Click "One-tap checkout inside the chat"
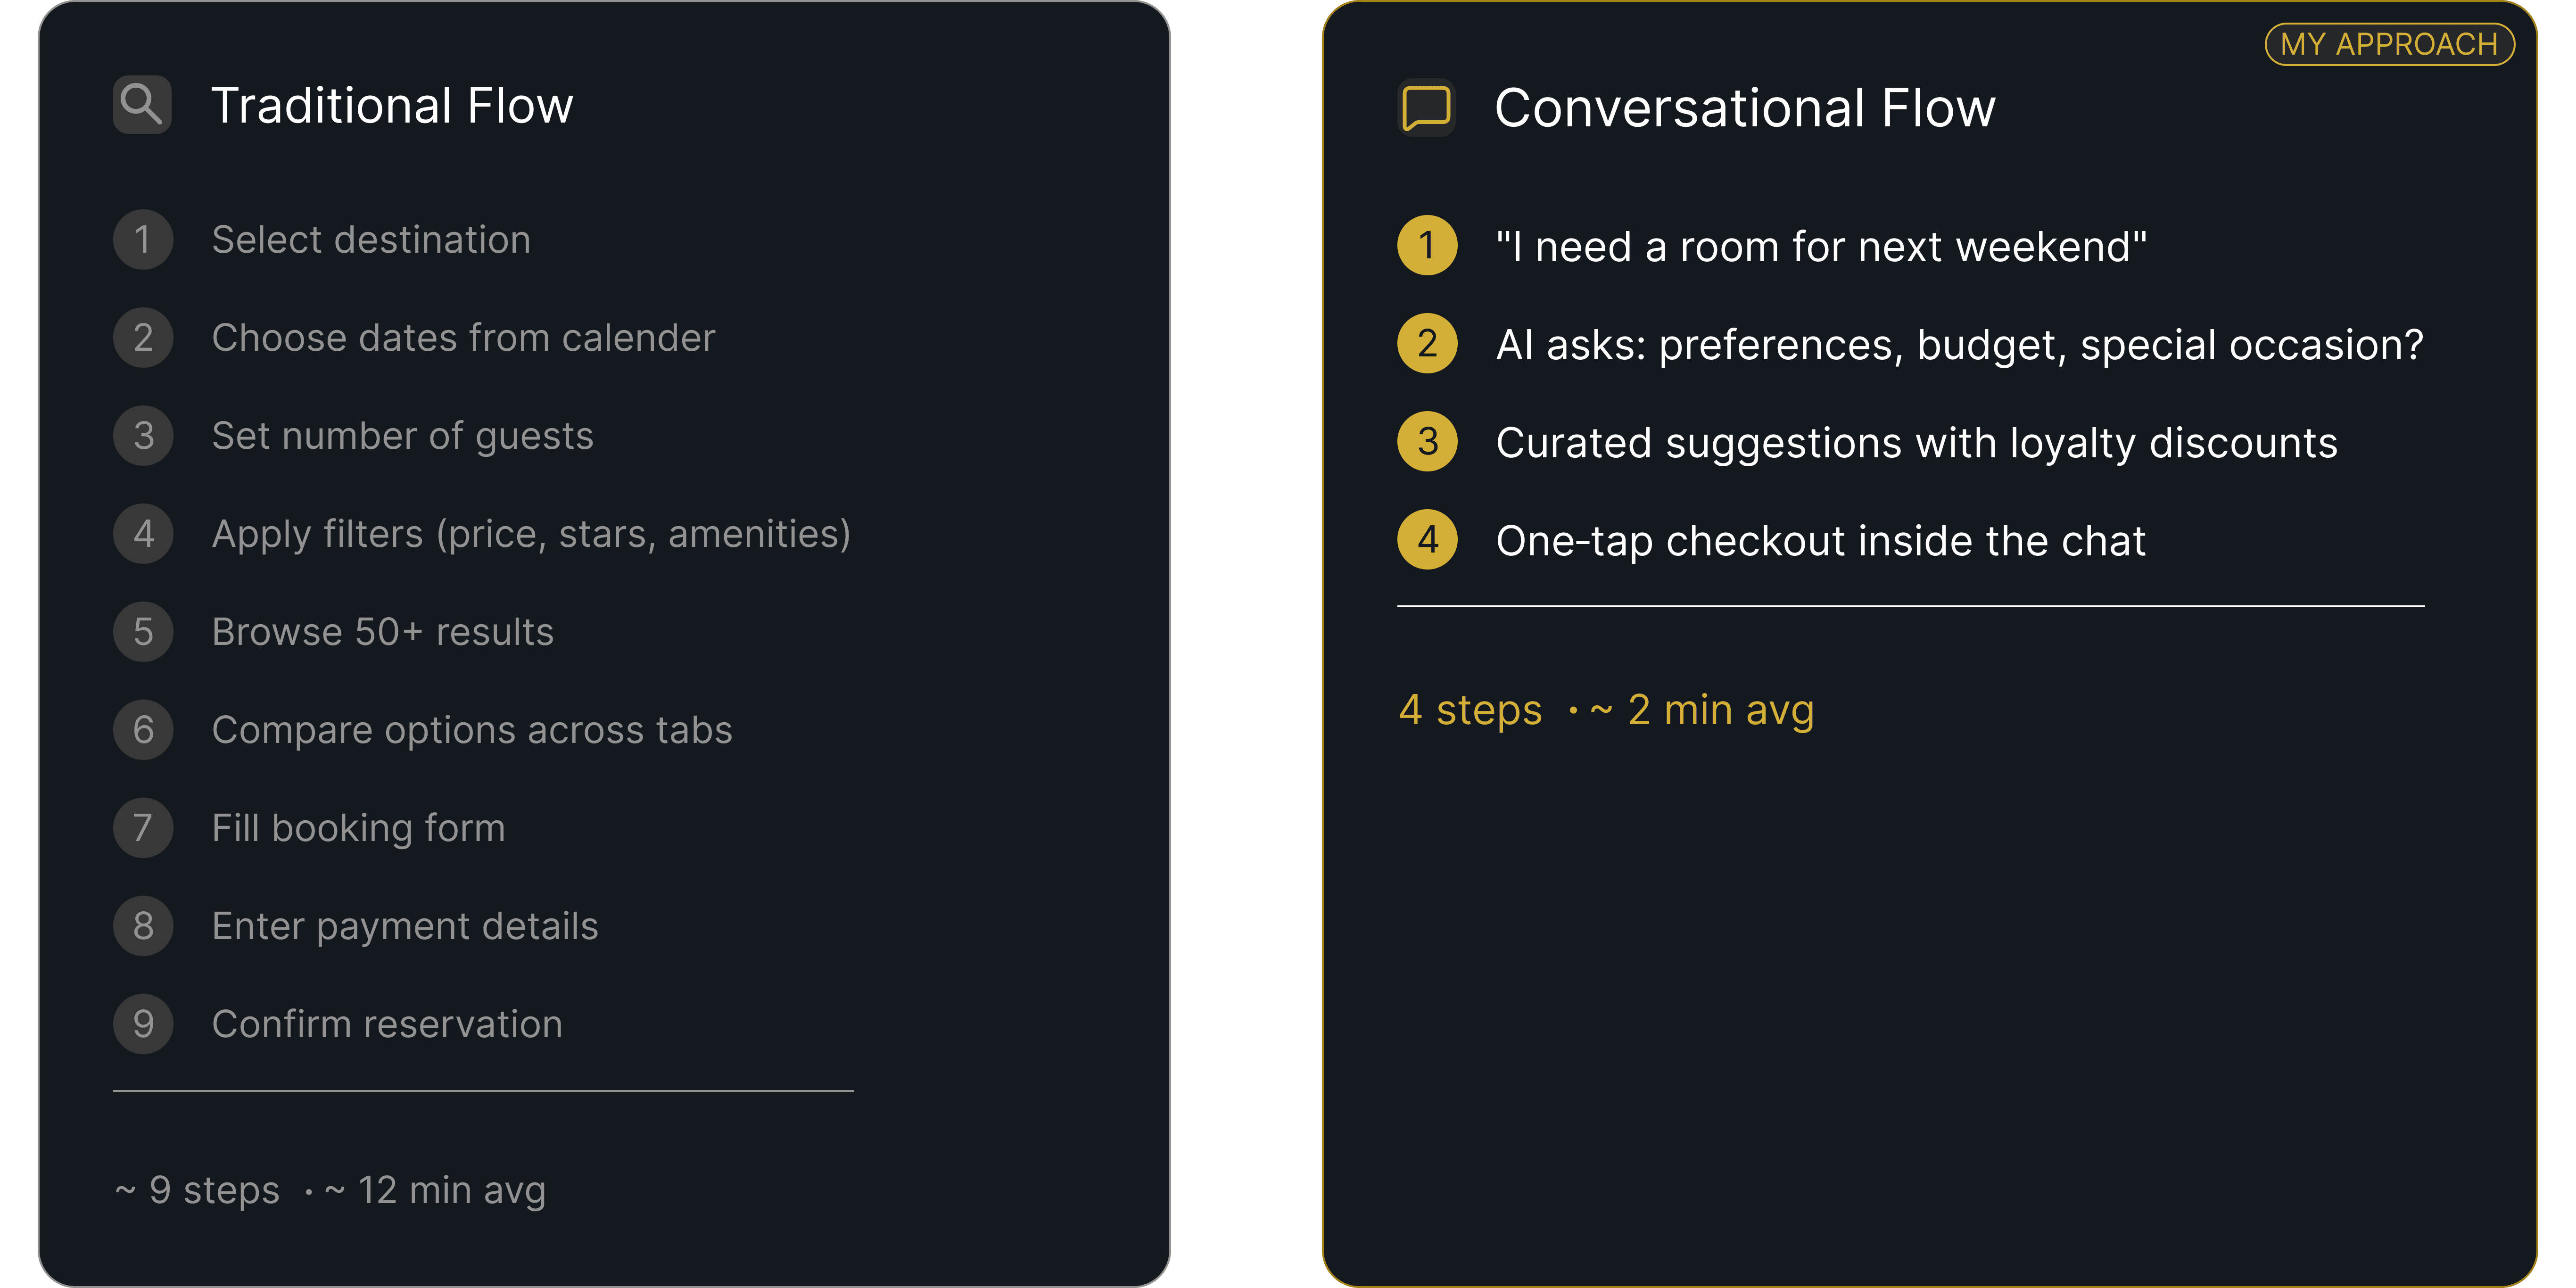 [1820, 540]
